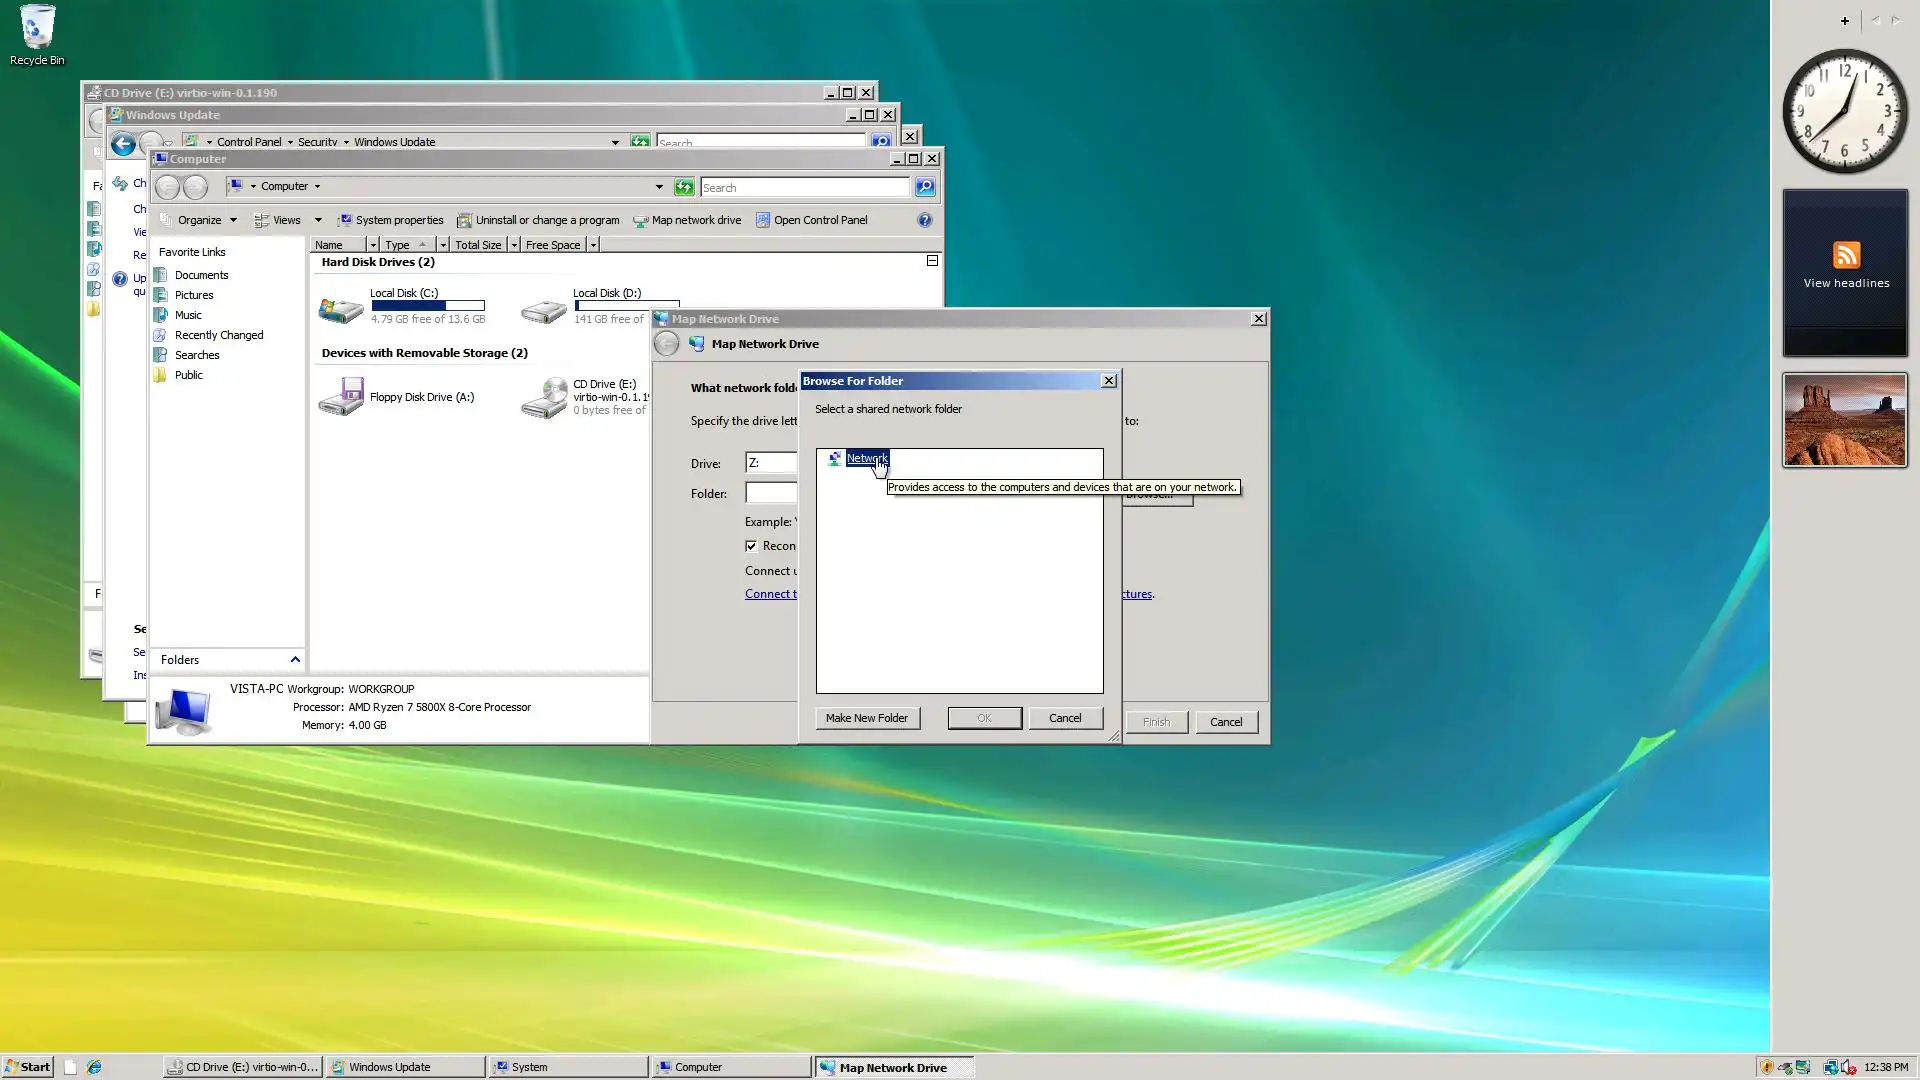Collapse the Hard Disk Drives group
The width and height of the screenshot is (1920, 1080).
932,261
